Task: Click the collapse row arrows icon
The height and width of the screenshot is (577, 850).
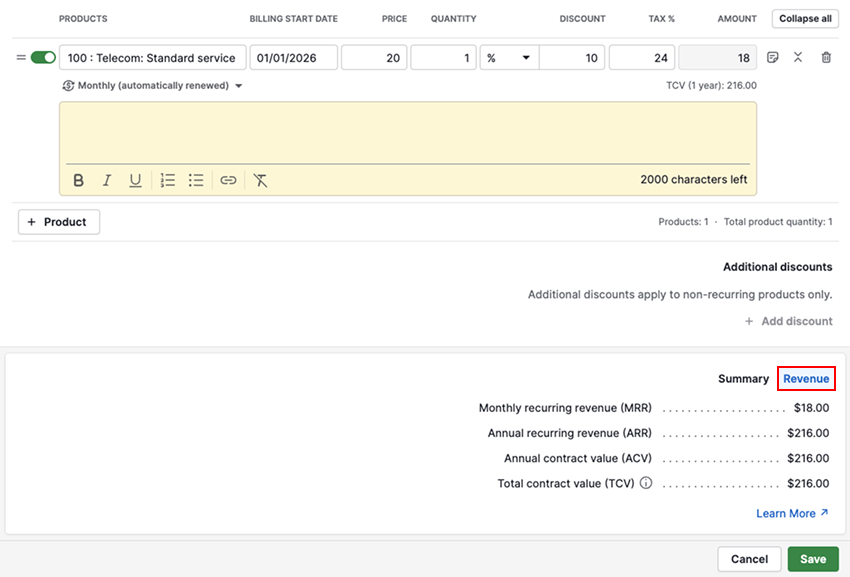Action: point(798,58)
